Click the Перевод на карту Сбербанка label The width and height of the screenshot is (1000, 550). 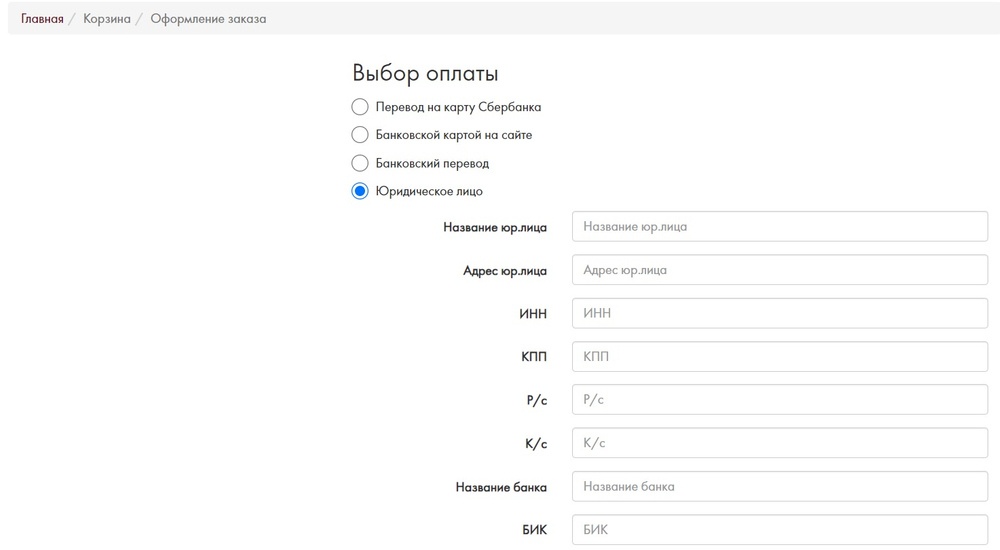coord(458,107)
